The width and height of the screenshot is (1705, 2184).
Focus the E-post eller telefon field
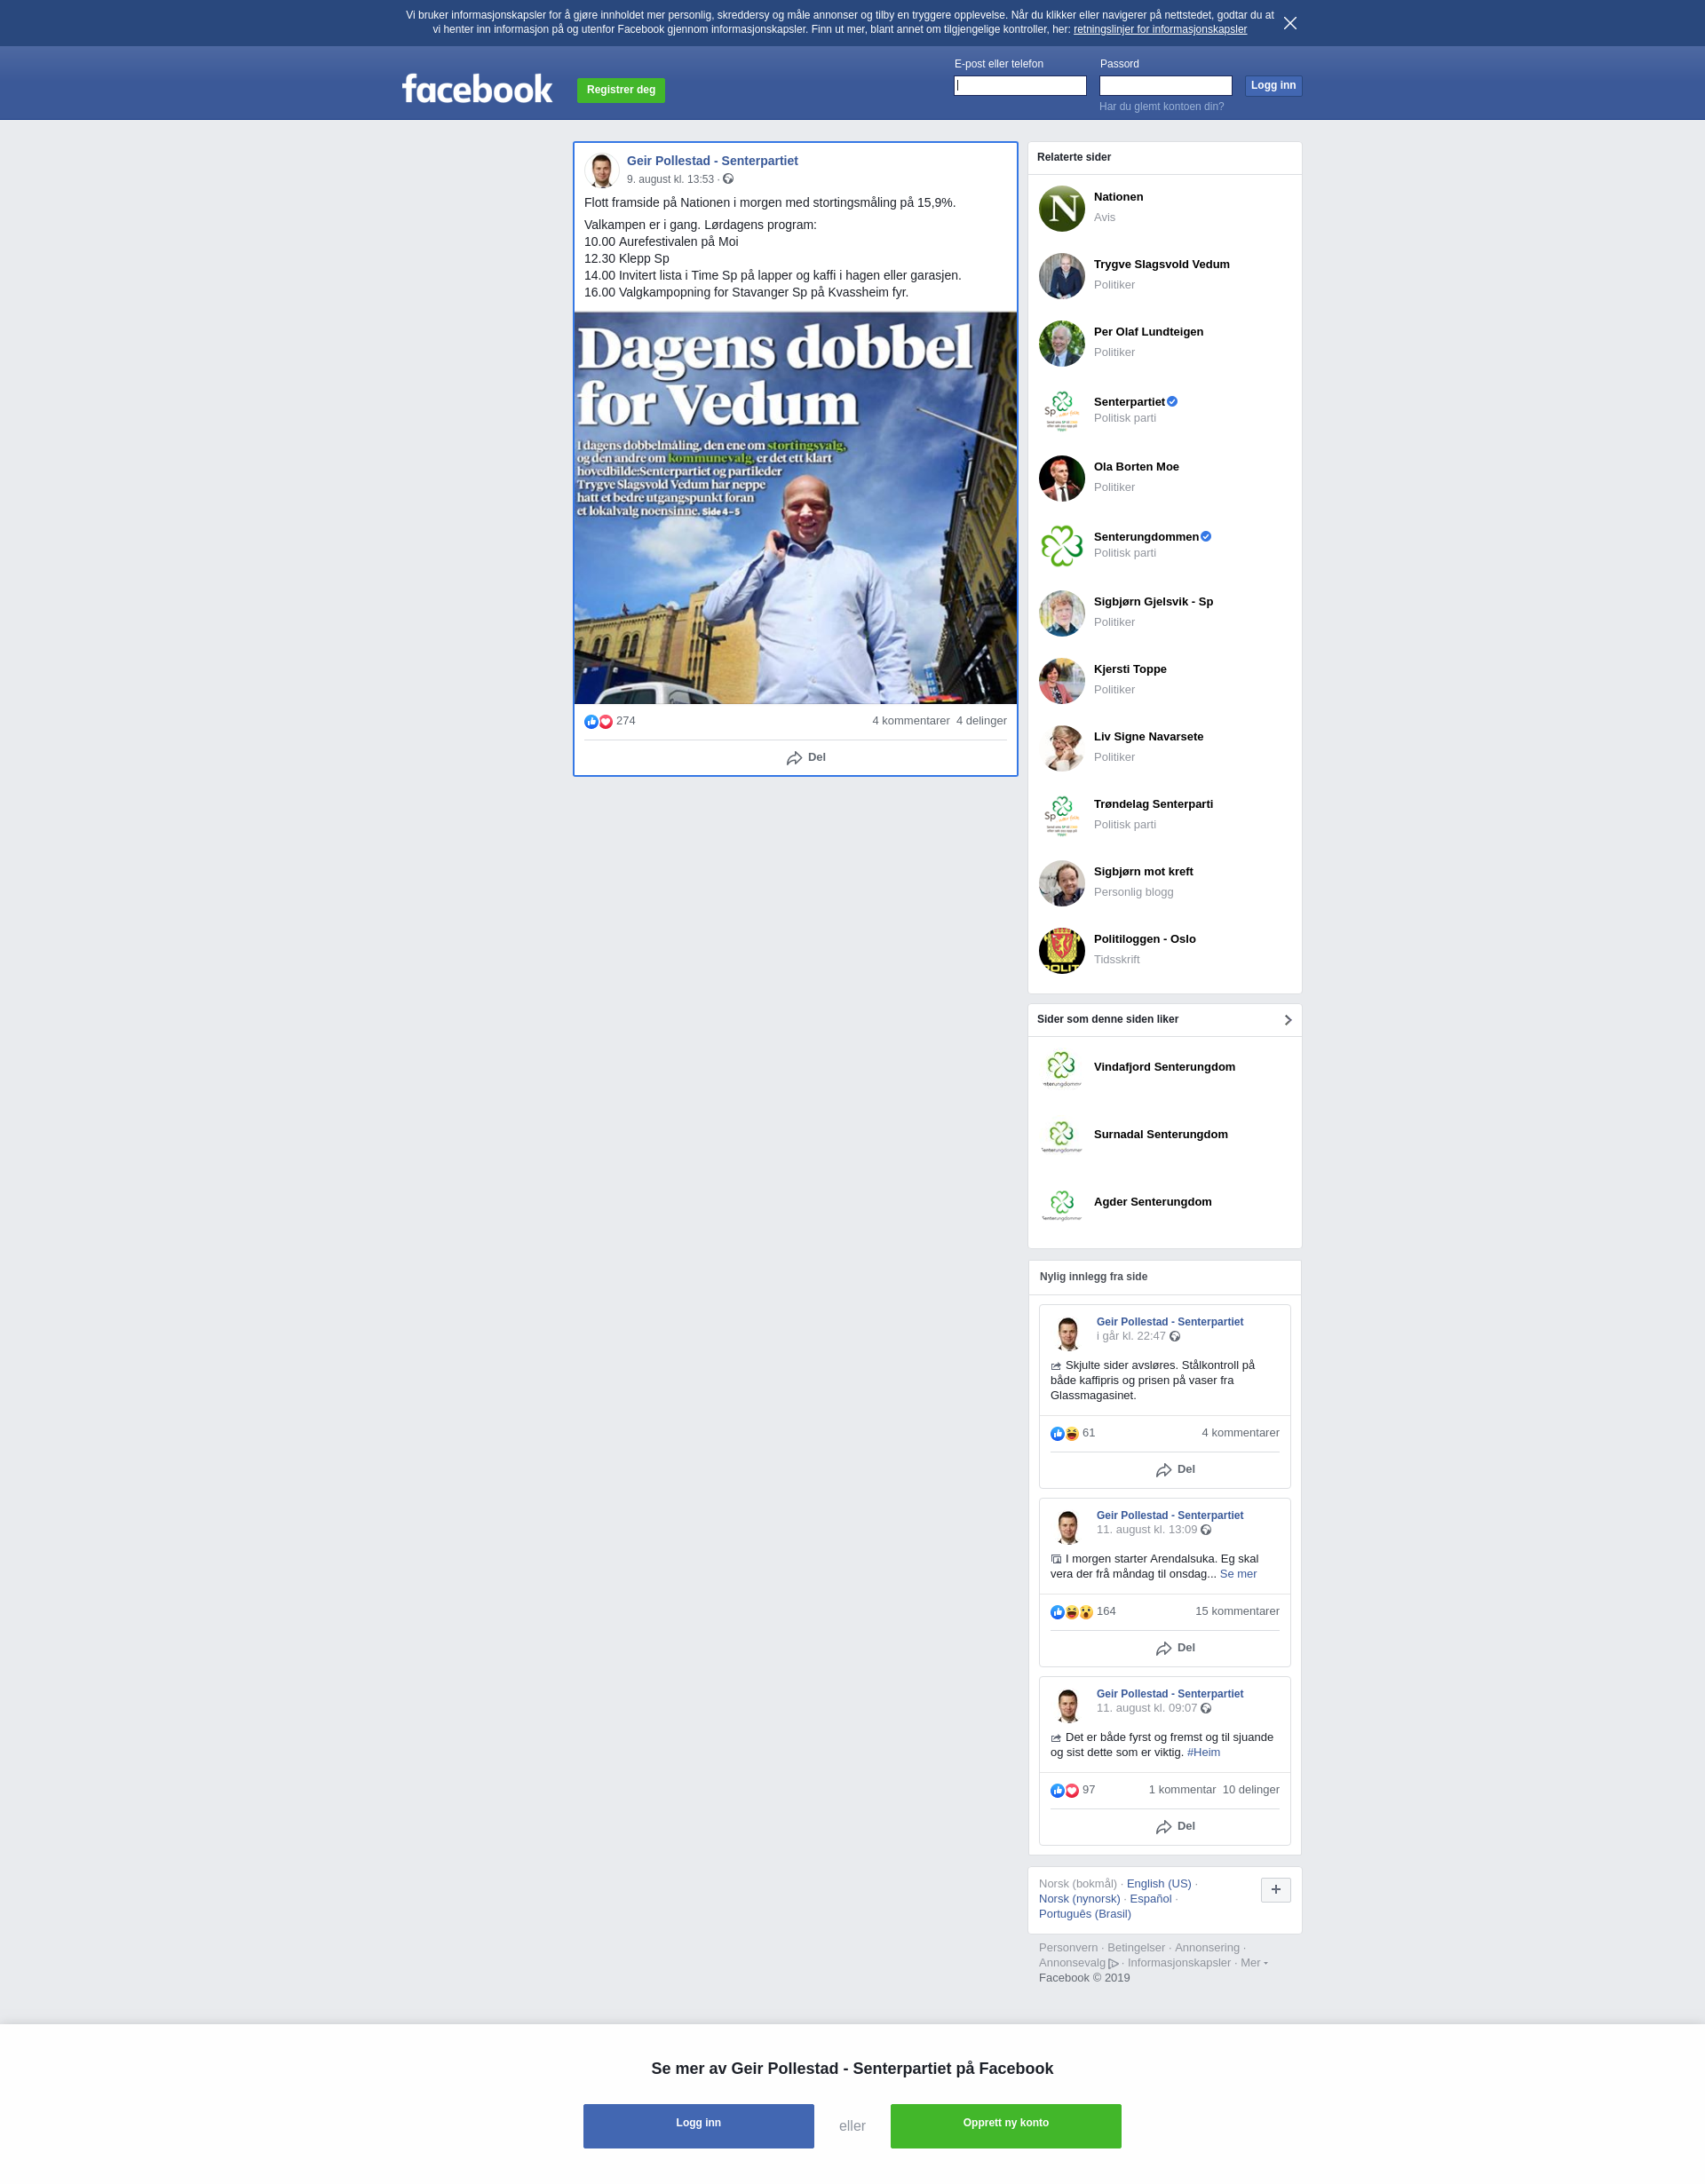click(x=1020, y=86)
